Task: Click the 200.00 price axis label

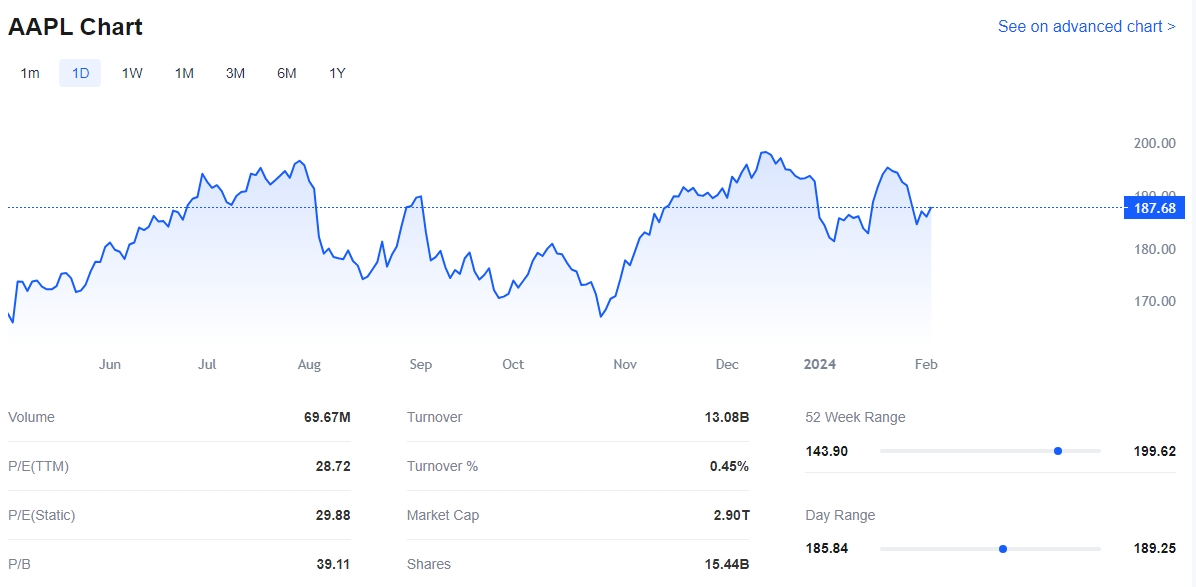Action: pos(1154,143)
